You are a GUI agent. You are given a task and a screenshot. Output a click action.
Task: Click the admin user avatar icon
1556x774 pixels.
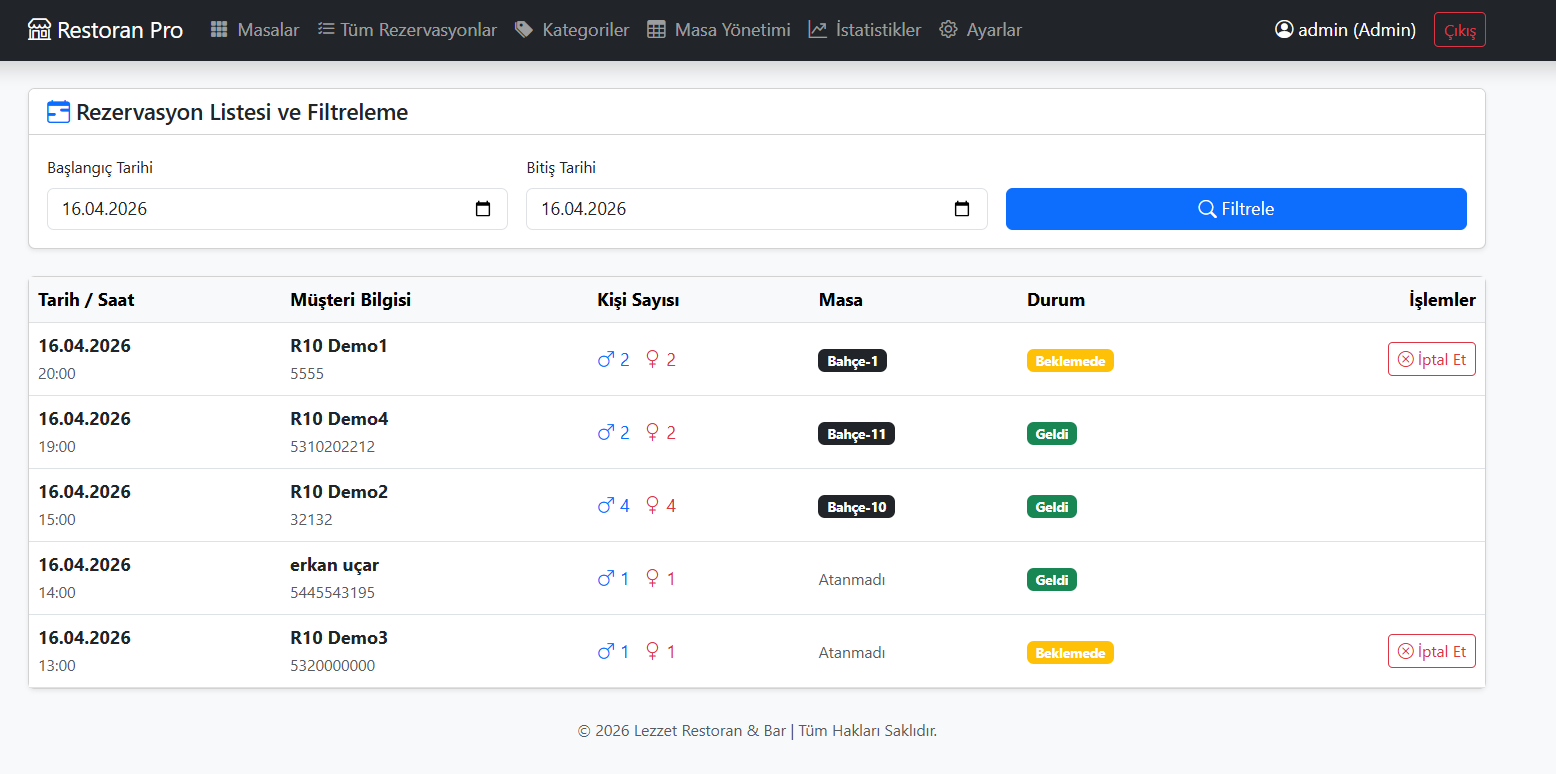tap(1284, 30)
